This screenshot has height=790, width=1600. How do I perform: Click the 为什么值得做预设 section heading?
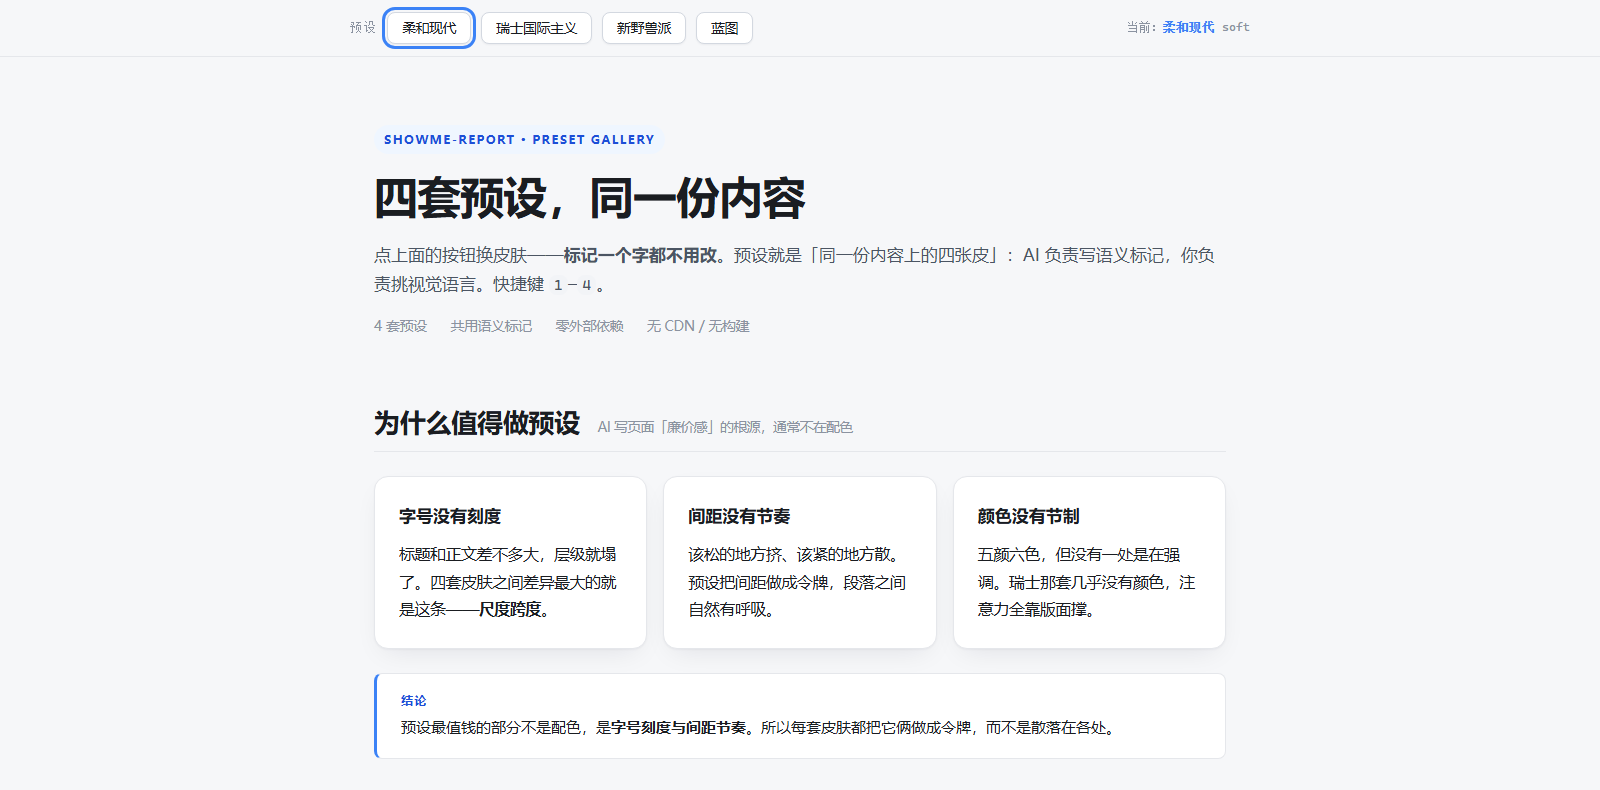coord(477,423)
